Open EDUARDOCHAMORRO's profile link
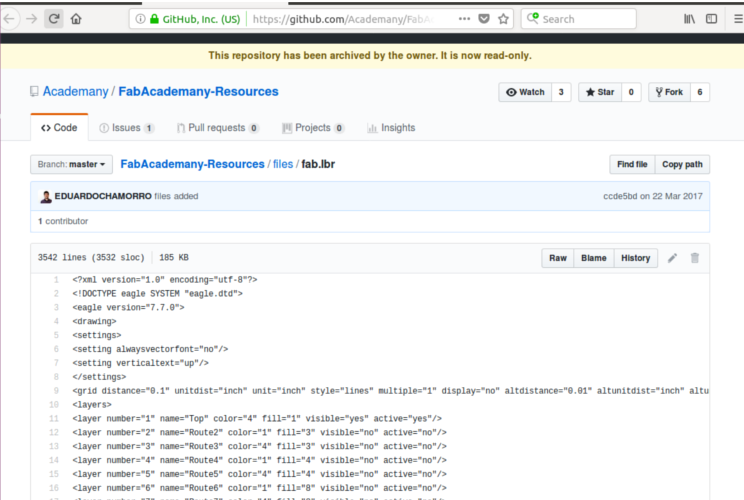Image resolution: width=744 pixels, height=500 pixels. 103,196
